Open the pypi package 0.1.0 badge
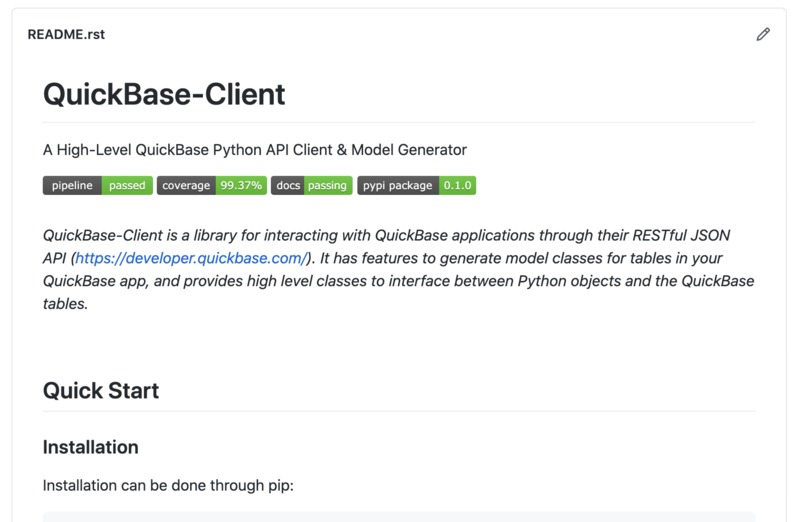Image resolution: width=806 pixels, height=522 pixels. pos(416,185)
